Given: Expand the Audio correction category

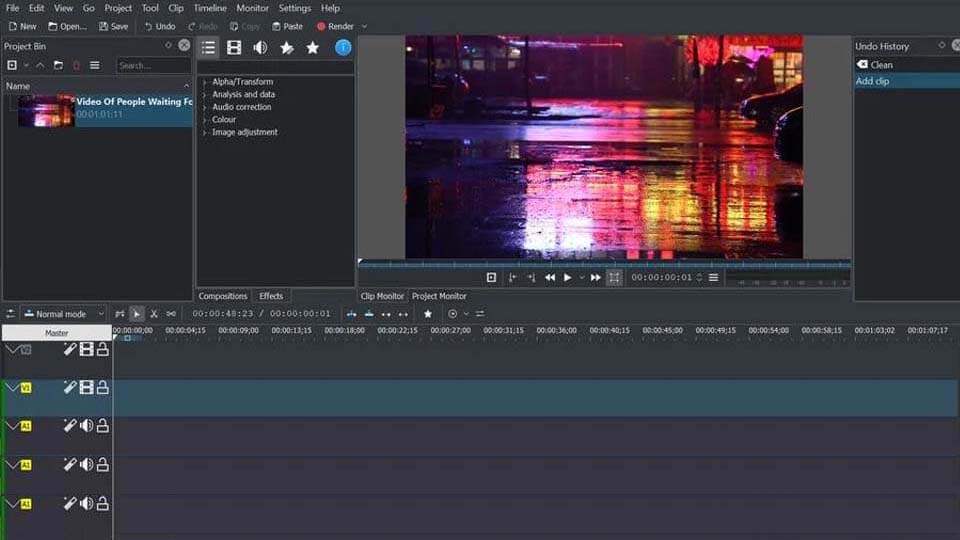Looking at the screenshot, I should (x=204, y=107).
